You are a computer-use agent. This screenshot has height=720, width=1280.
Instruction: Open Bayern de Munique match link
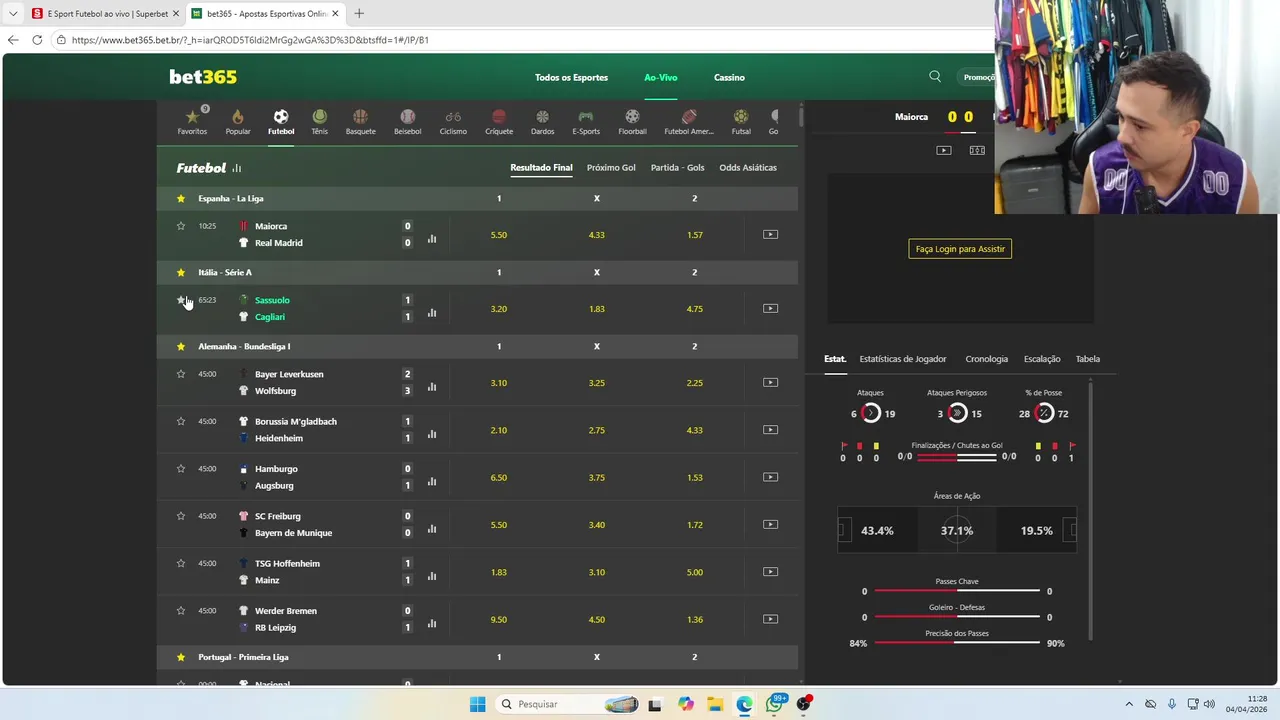pyautogui.click(x=293, y=533)
